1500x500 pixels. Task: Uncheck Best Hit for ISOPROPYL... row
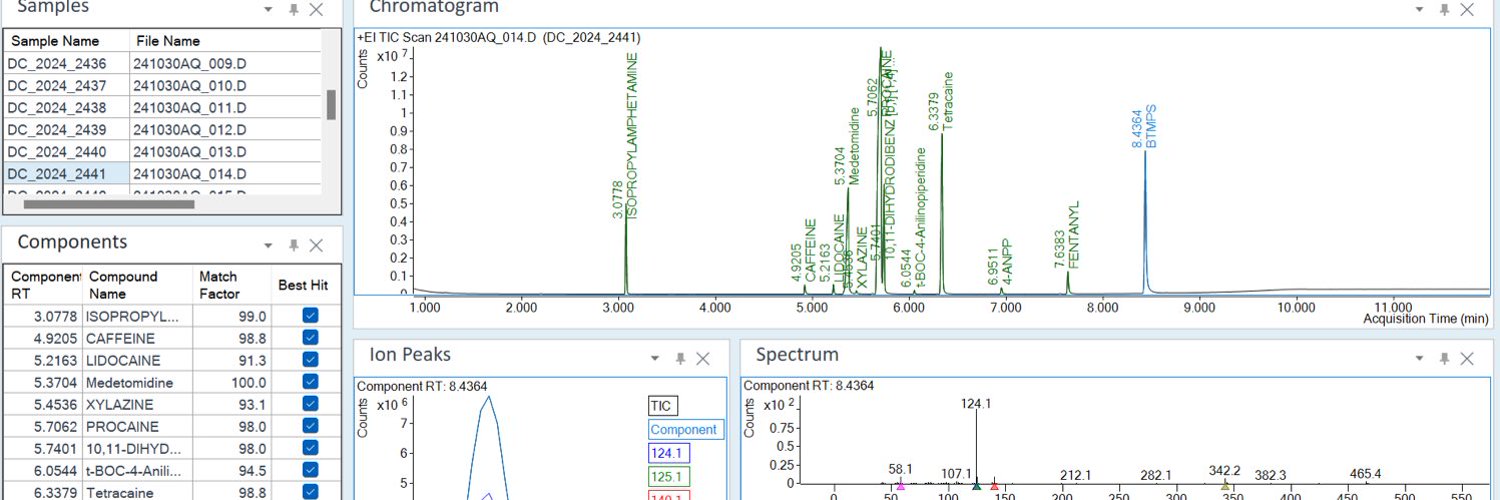(310, 315)
